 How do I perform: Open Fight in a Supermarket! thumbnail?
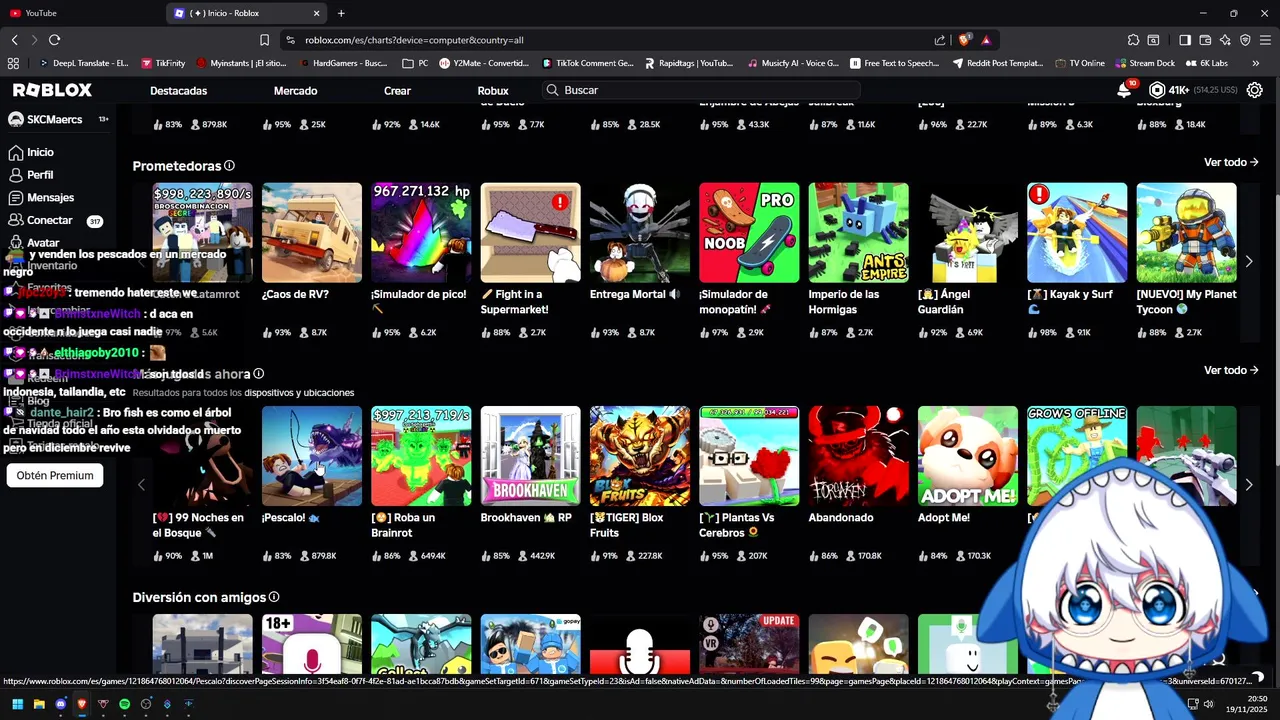tap(530, 232)
